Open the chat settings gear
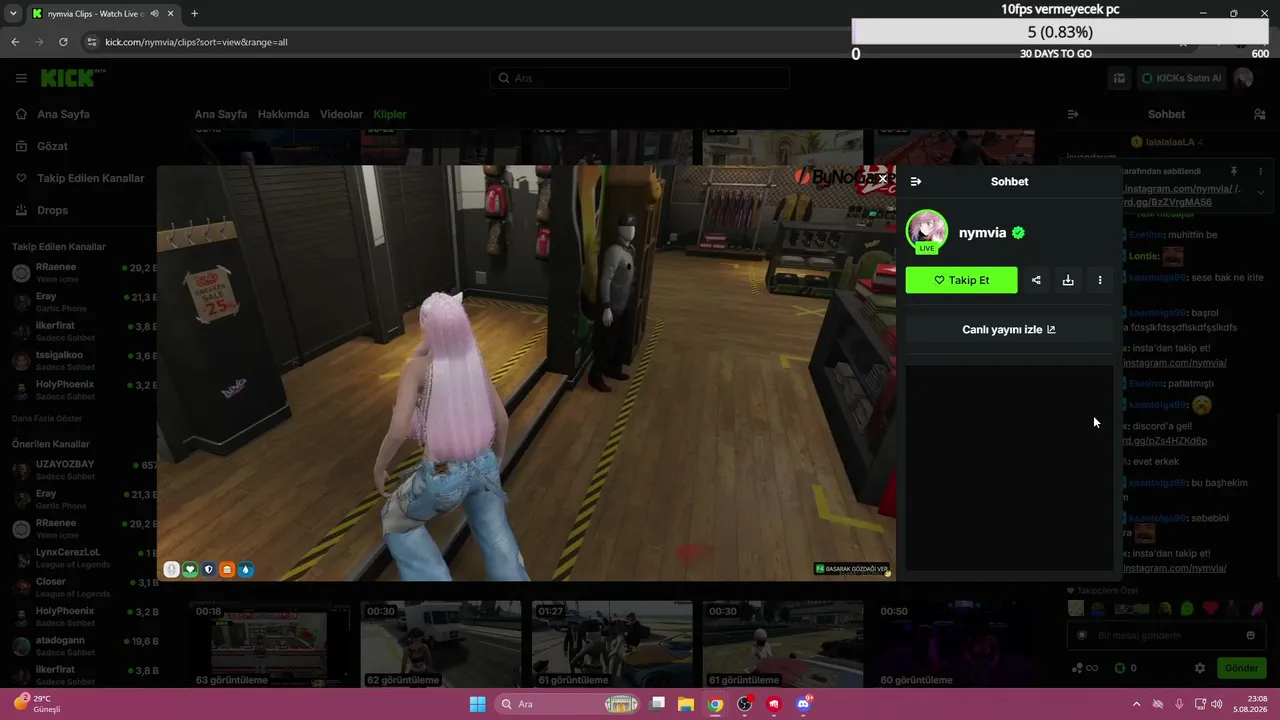Screen dimensions: 1280x720 click(x=1200, y=668)
